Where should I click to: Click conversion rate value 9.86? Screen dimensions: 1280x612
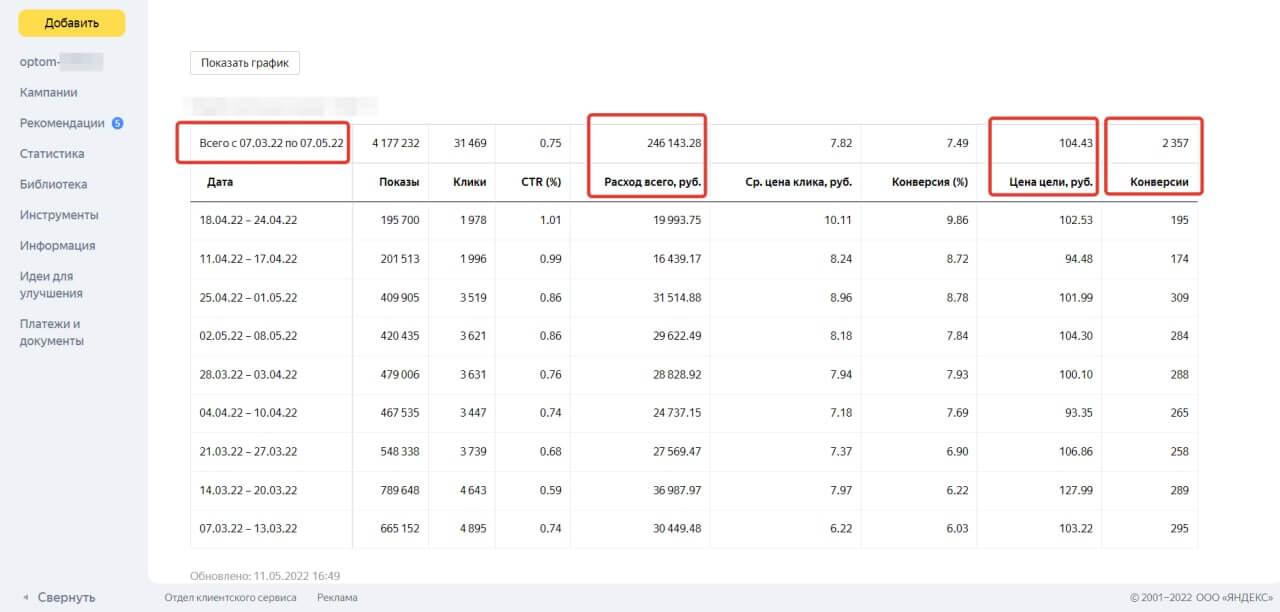(x=956, y=220)
